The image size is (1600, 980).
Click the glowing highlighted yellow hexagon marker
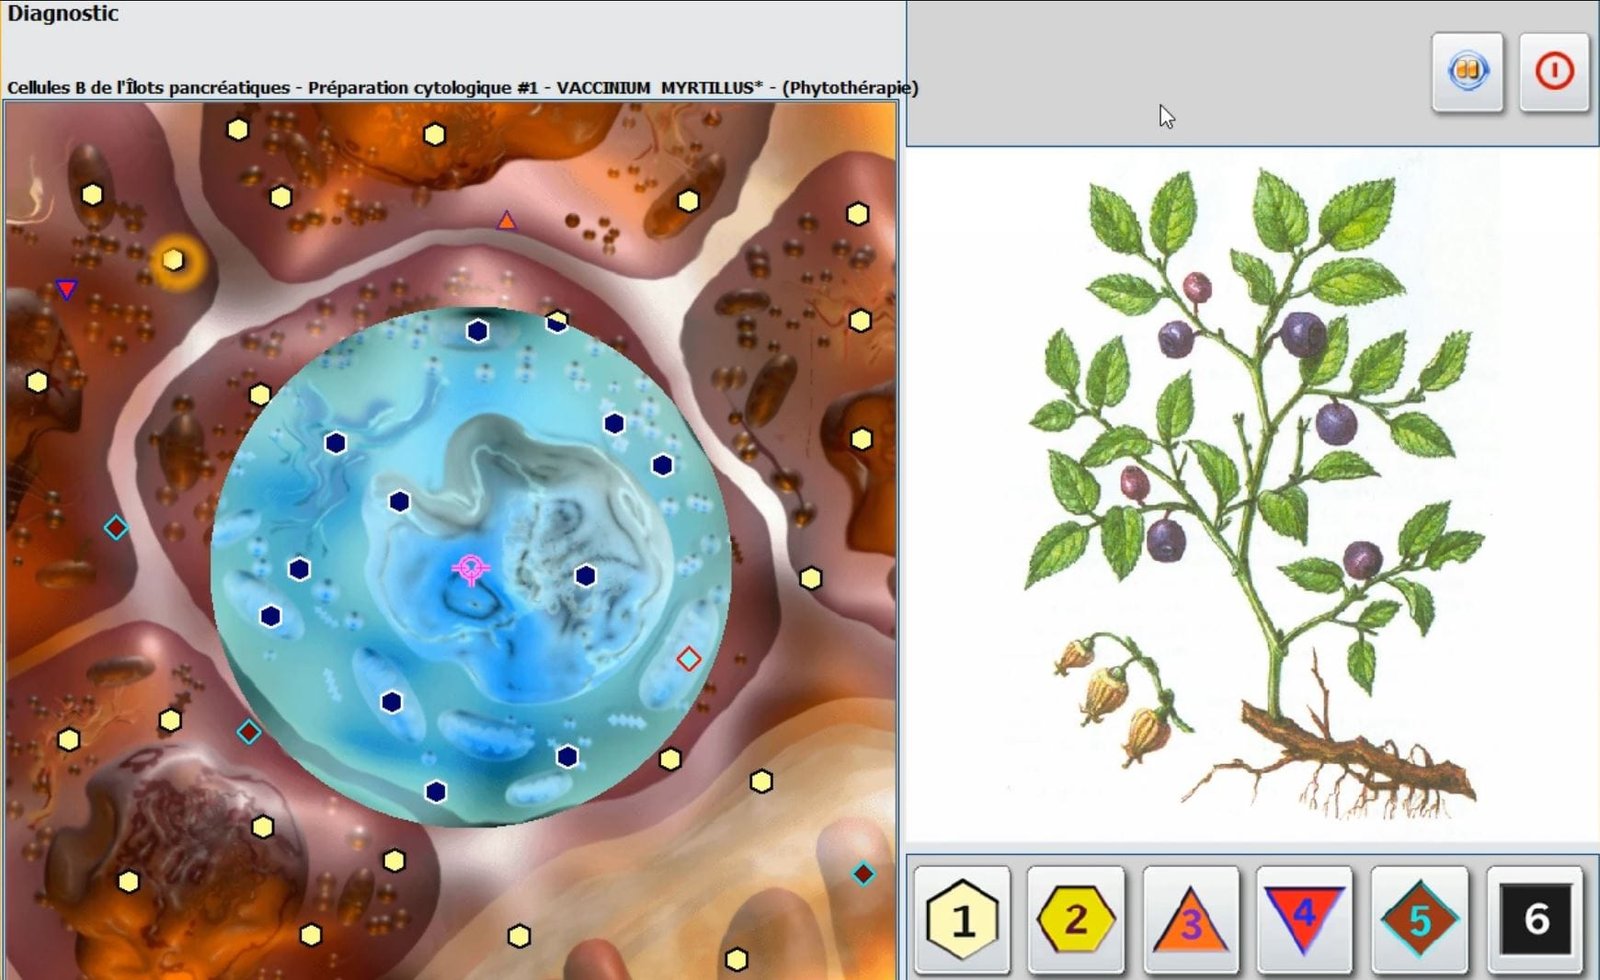(x=174, y=260)
